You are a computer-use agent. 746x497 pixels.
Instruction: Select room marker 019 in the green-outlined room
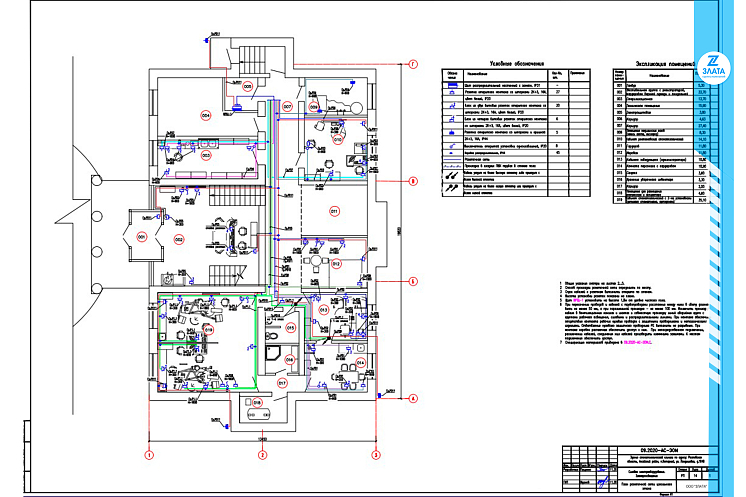coord(209,331)
